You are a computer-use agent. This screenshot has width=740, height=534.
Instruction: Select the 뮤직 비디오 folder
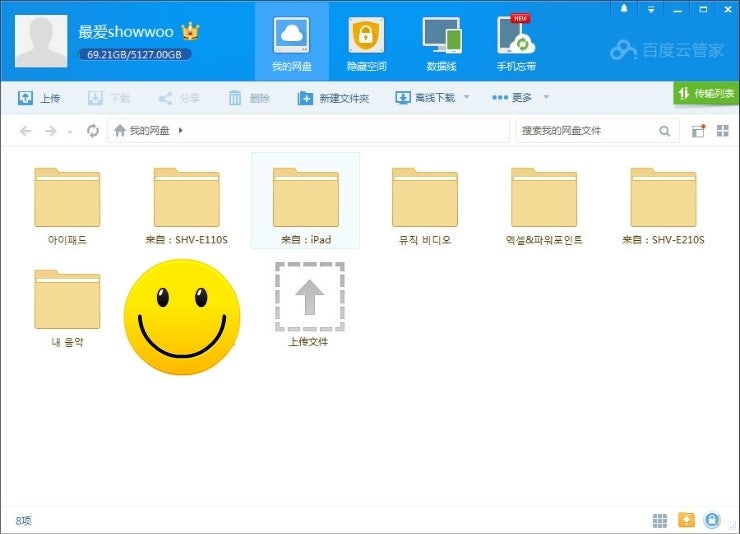point(425,206)
